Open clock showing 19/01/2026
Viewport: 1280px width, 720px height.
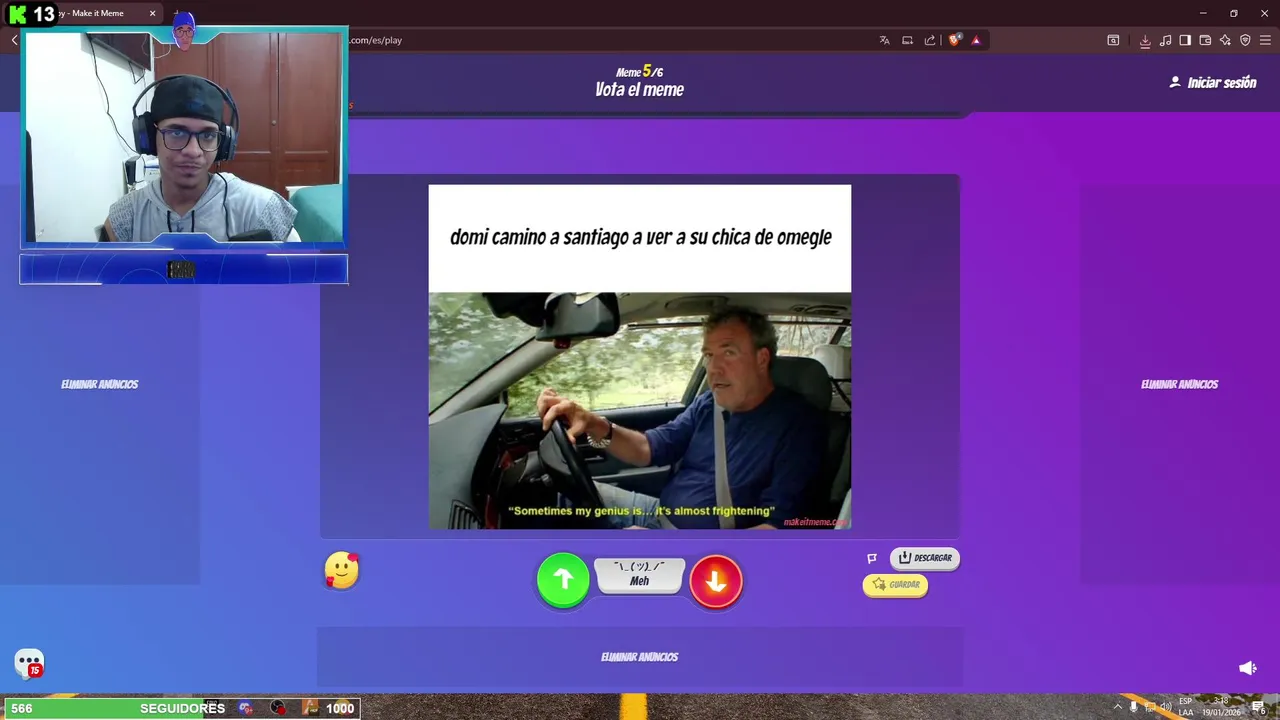click(x=1221, y=707)
